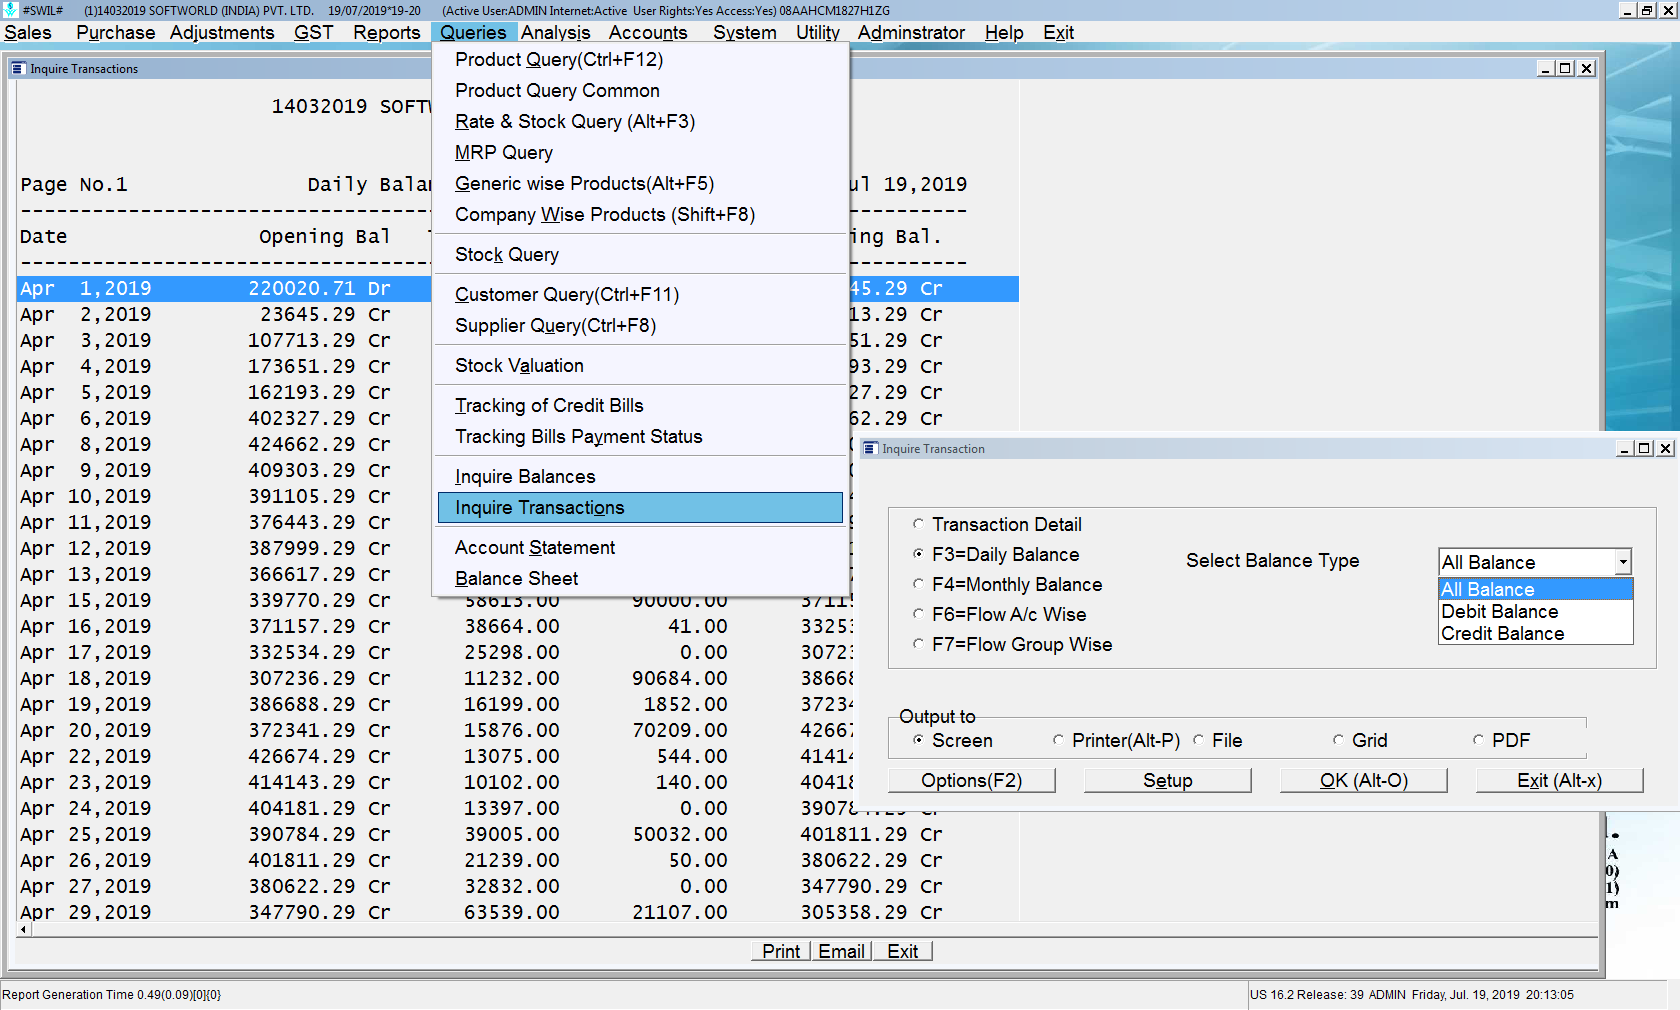The image size is (1680, 1010).
Task: Click the Inquire Transactions window icon
Action: click(18, 69)
